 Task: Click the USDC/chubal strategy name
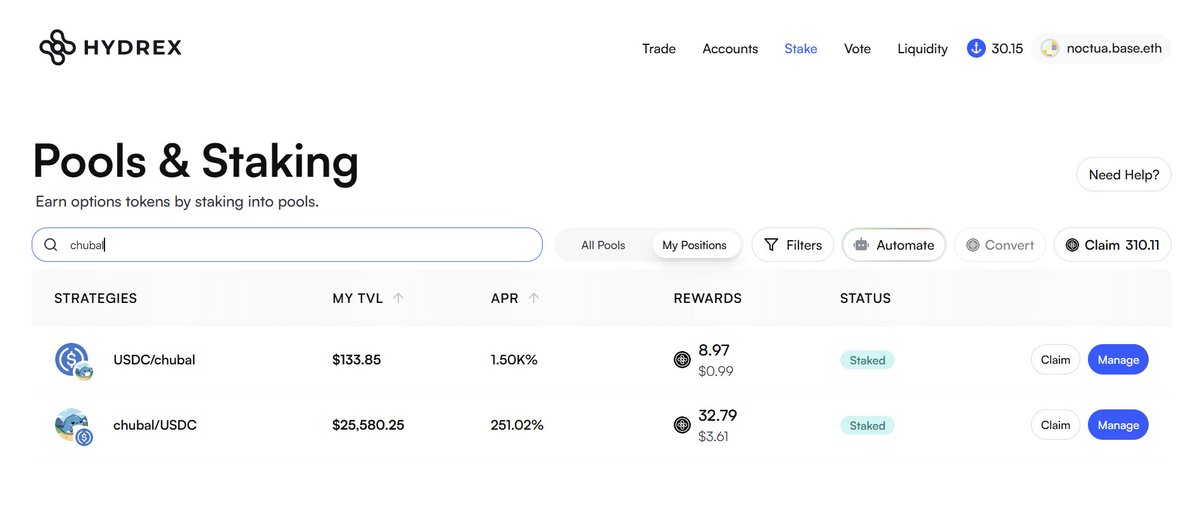pos(154,360)
